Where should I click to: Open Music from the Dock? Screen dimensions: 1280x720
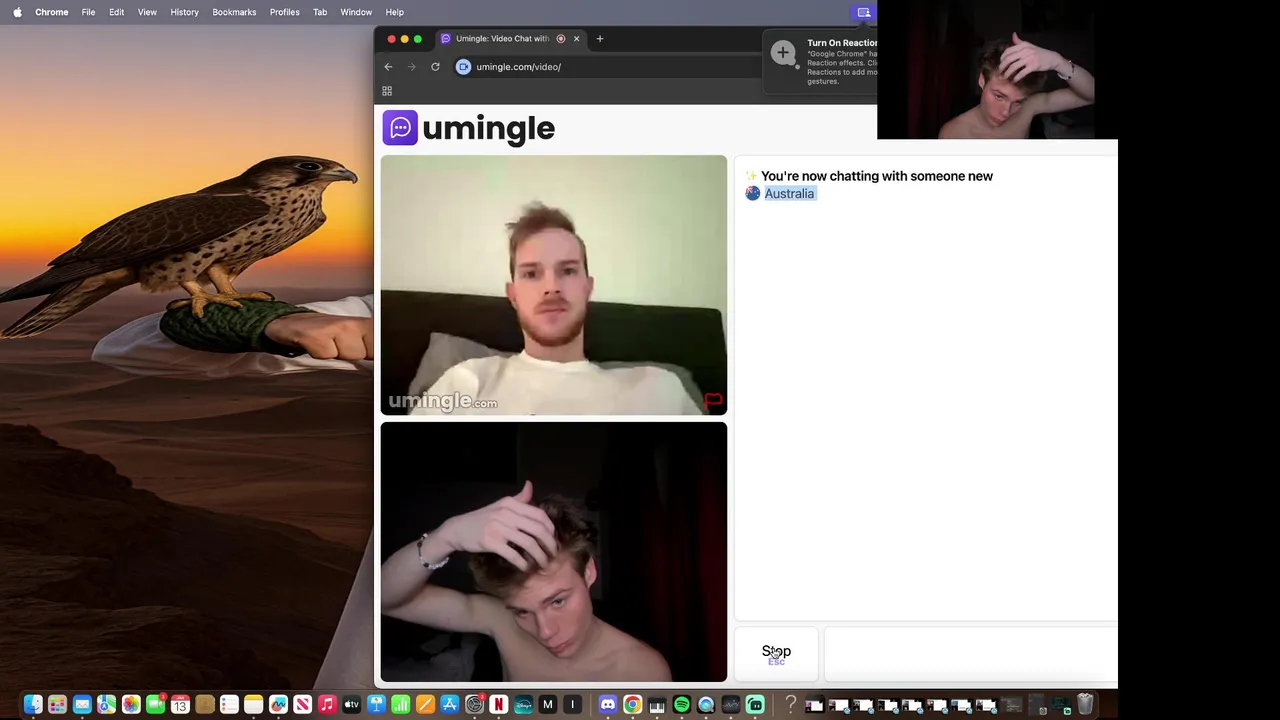pos(327,705)
